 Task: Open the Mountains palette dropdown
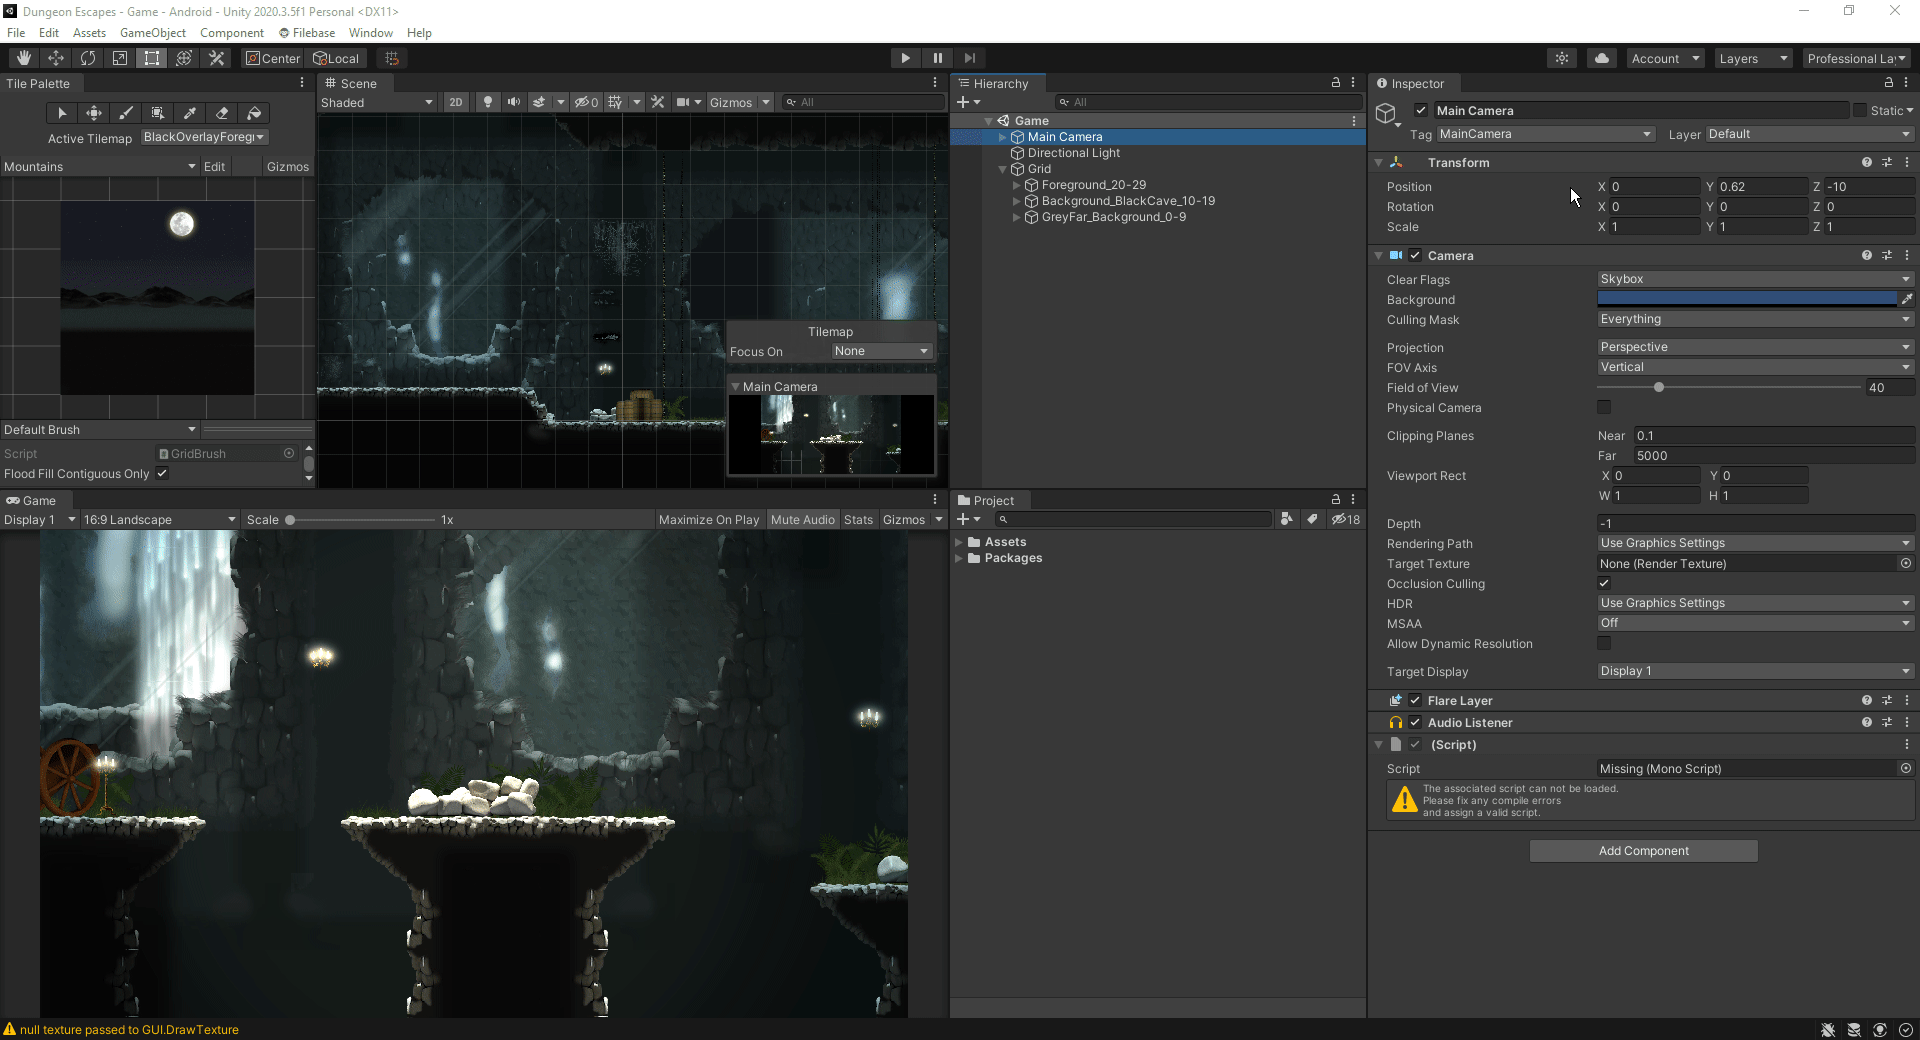coord(100,166)
